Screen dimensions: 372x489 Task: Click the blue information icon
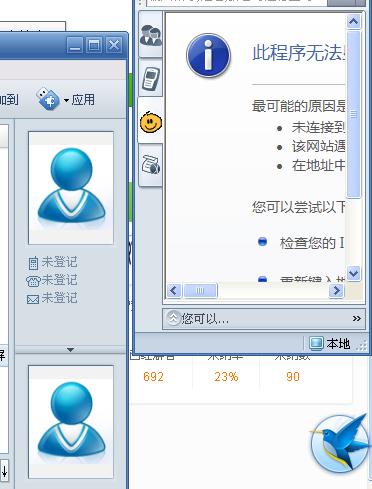point(208,55)
